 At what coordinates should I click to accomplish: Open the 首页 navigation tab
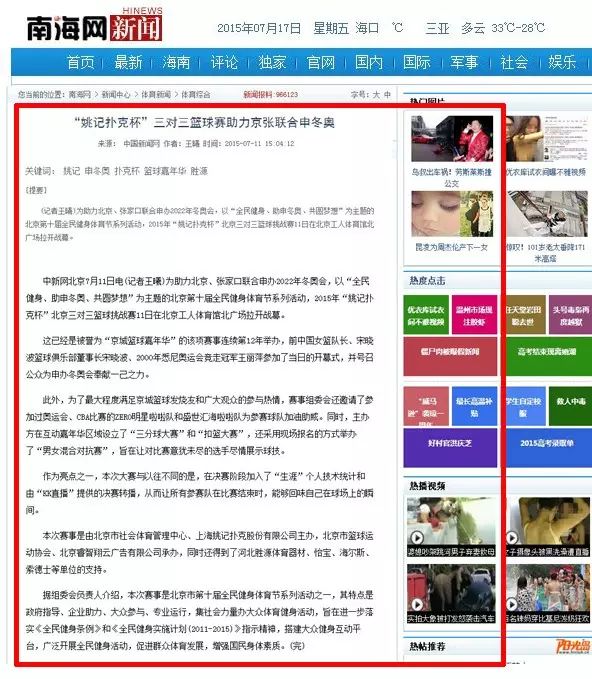pos(80,62)
